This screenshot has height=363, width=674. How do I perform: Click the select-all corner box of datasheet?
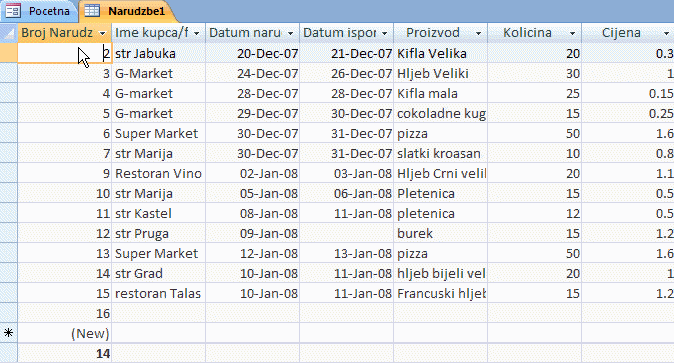tap(9, 33)
